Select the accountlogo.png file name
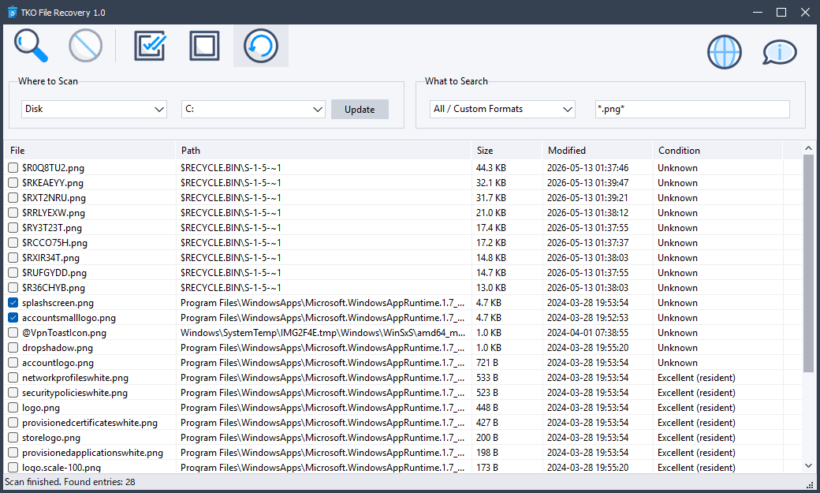 click(x=58, y=363)
